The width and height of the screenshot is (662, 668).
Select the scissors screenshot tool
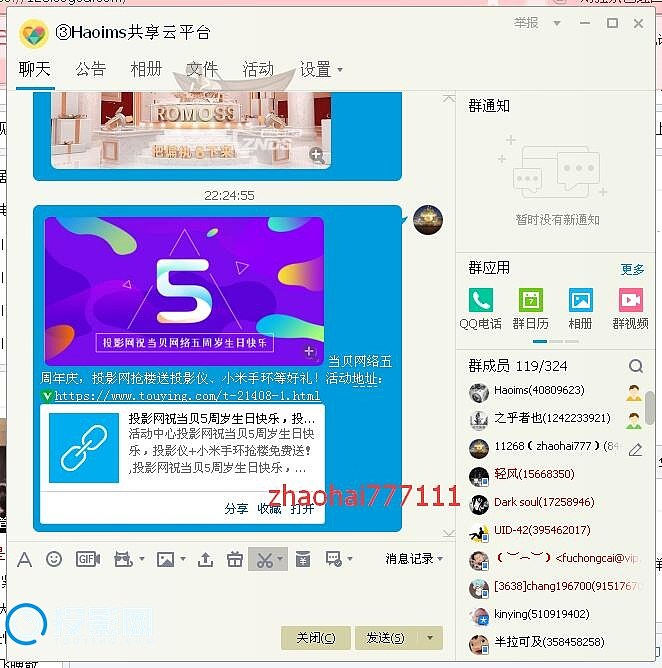point(265,559)
